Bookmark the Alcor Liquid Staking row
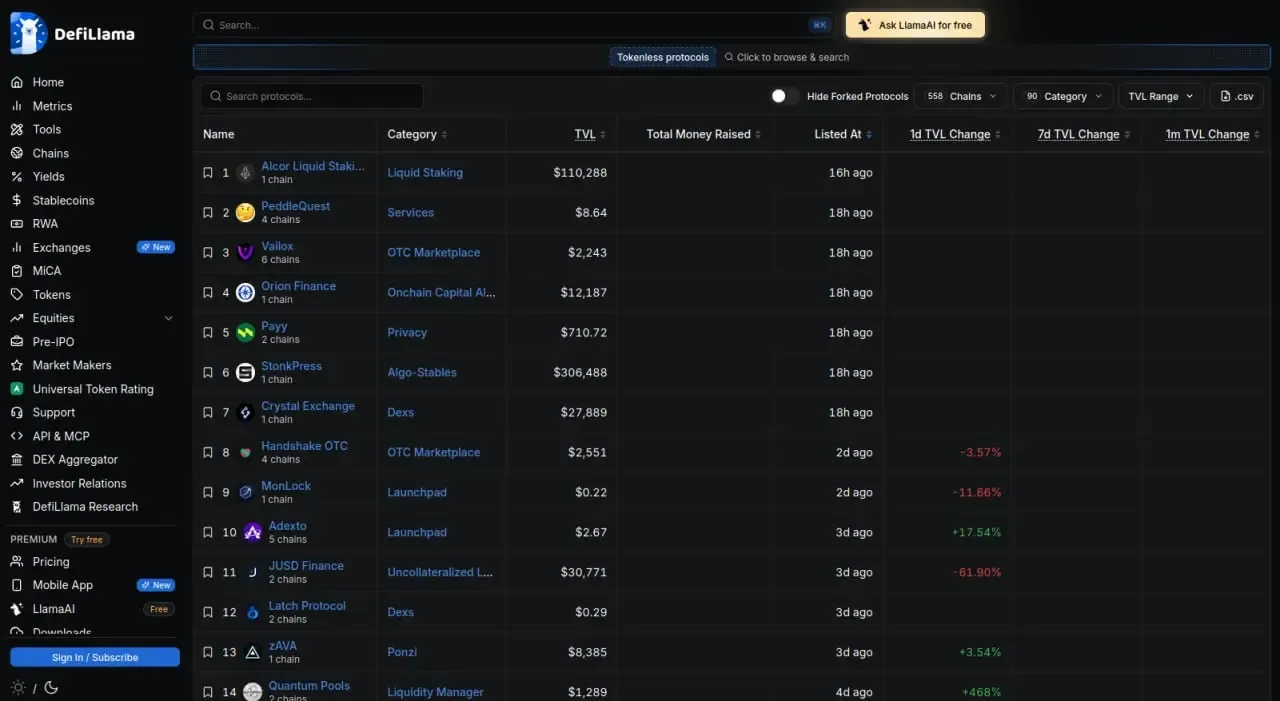The image size is (1280, 701). pos(208,172)
